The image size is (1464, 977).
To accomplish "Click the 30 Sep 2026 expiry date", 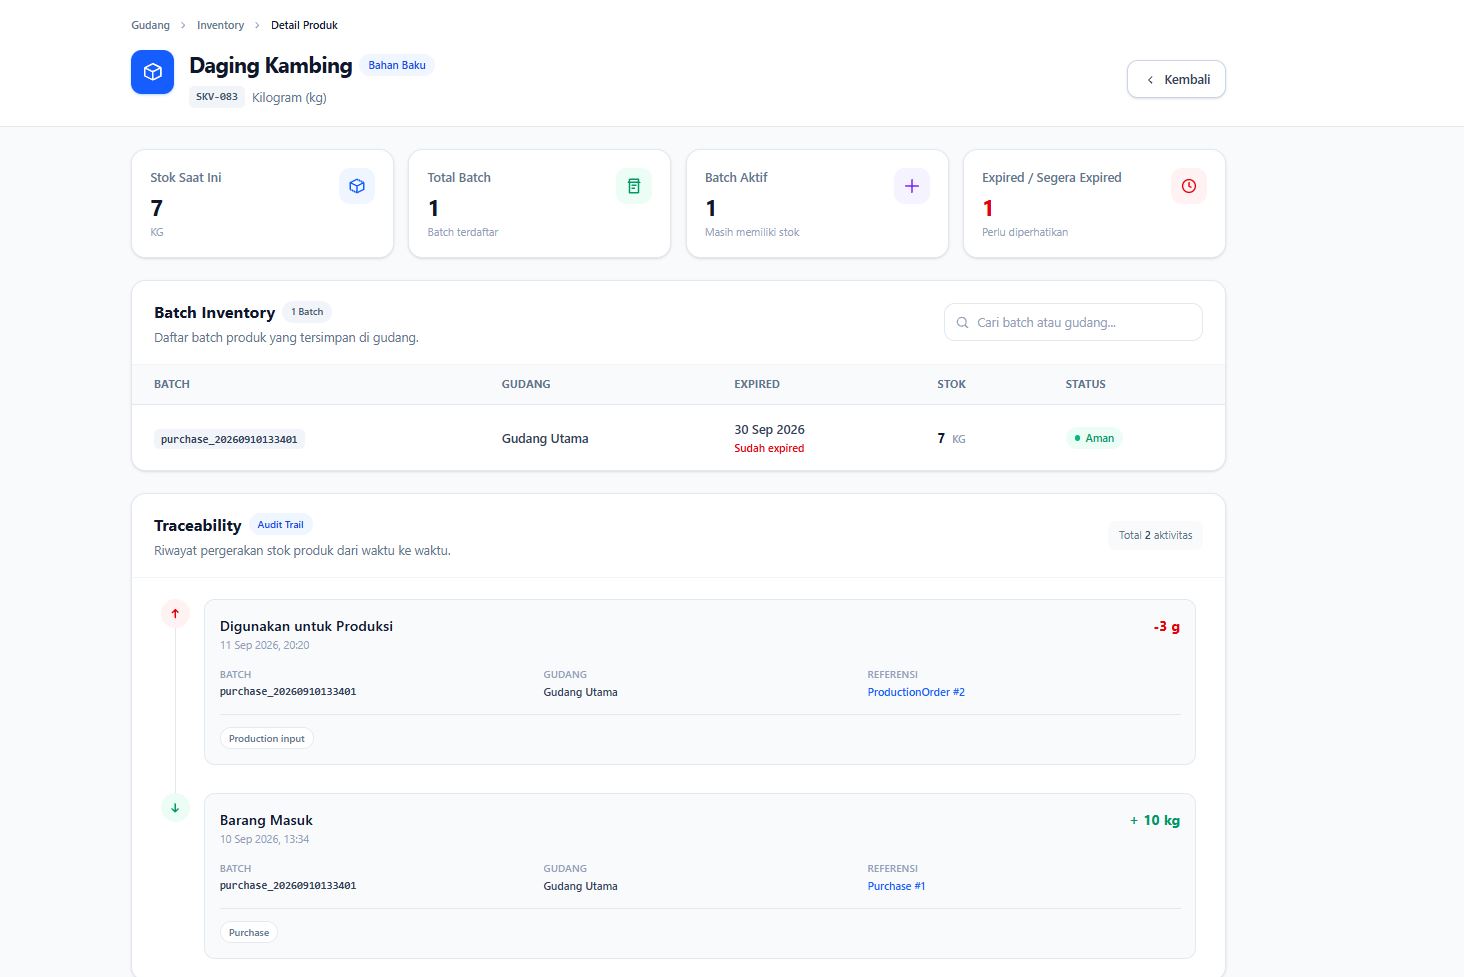I will [769, 429].
